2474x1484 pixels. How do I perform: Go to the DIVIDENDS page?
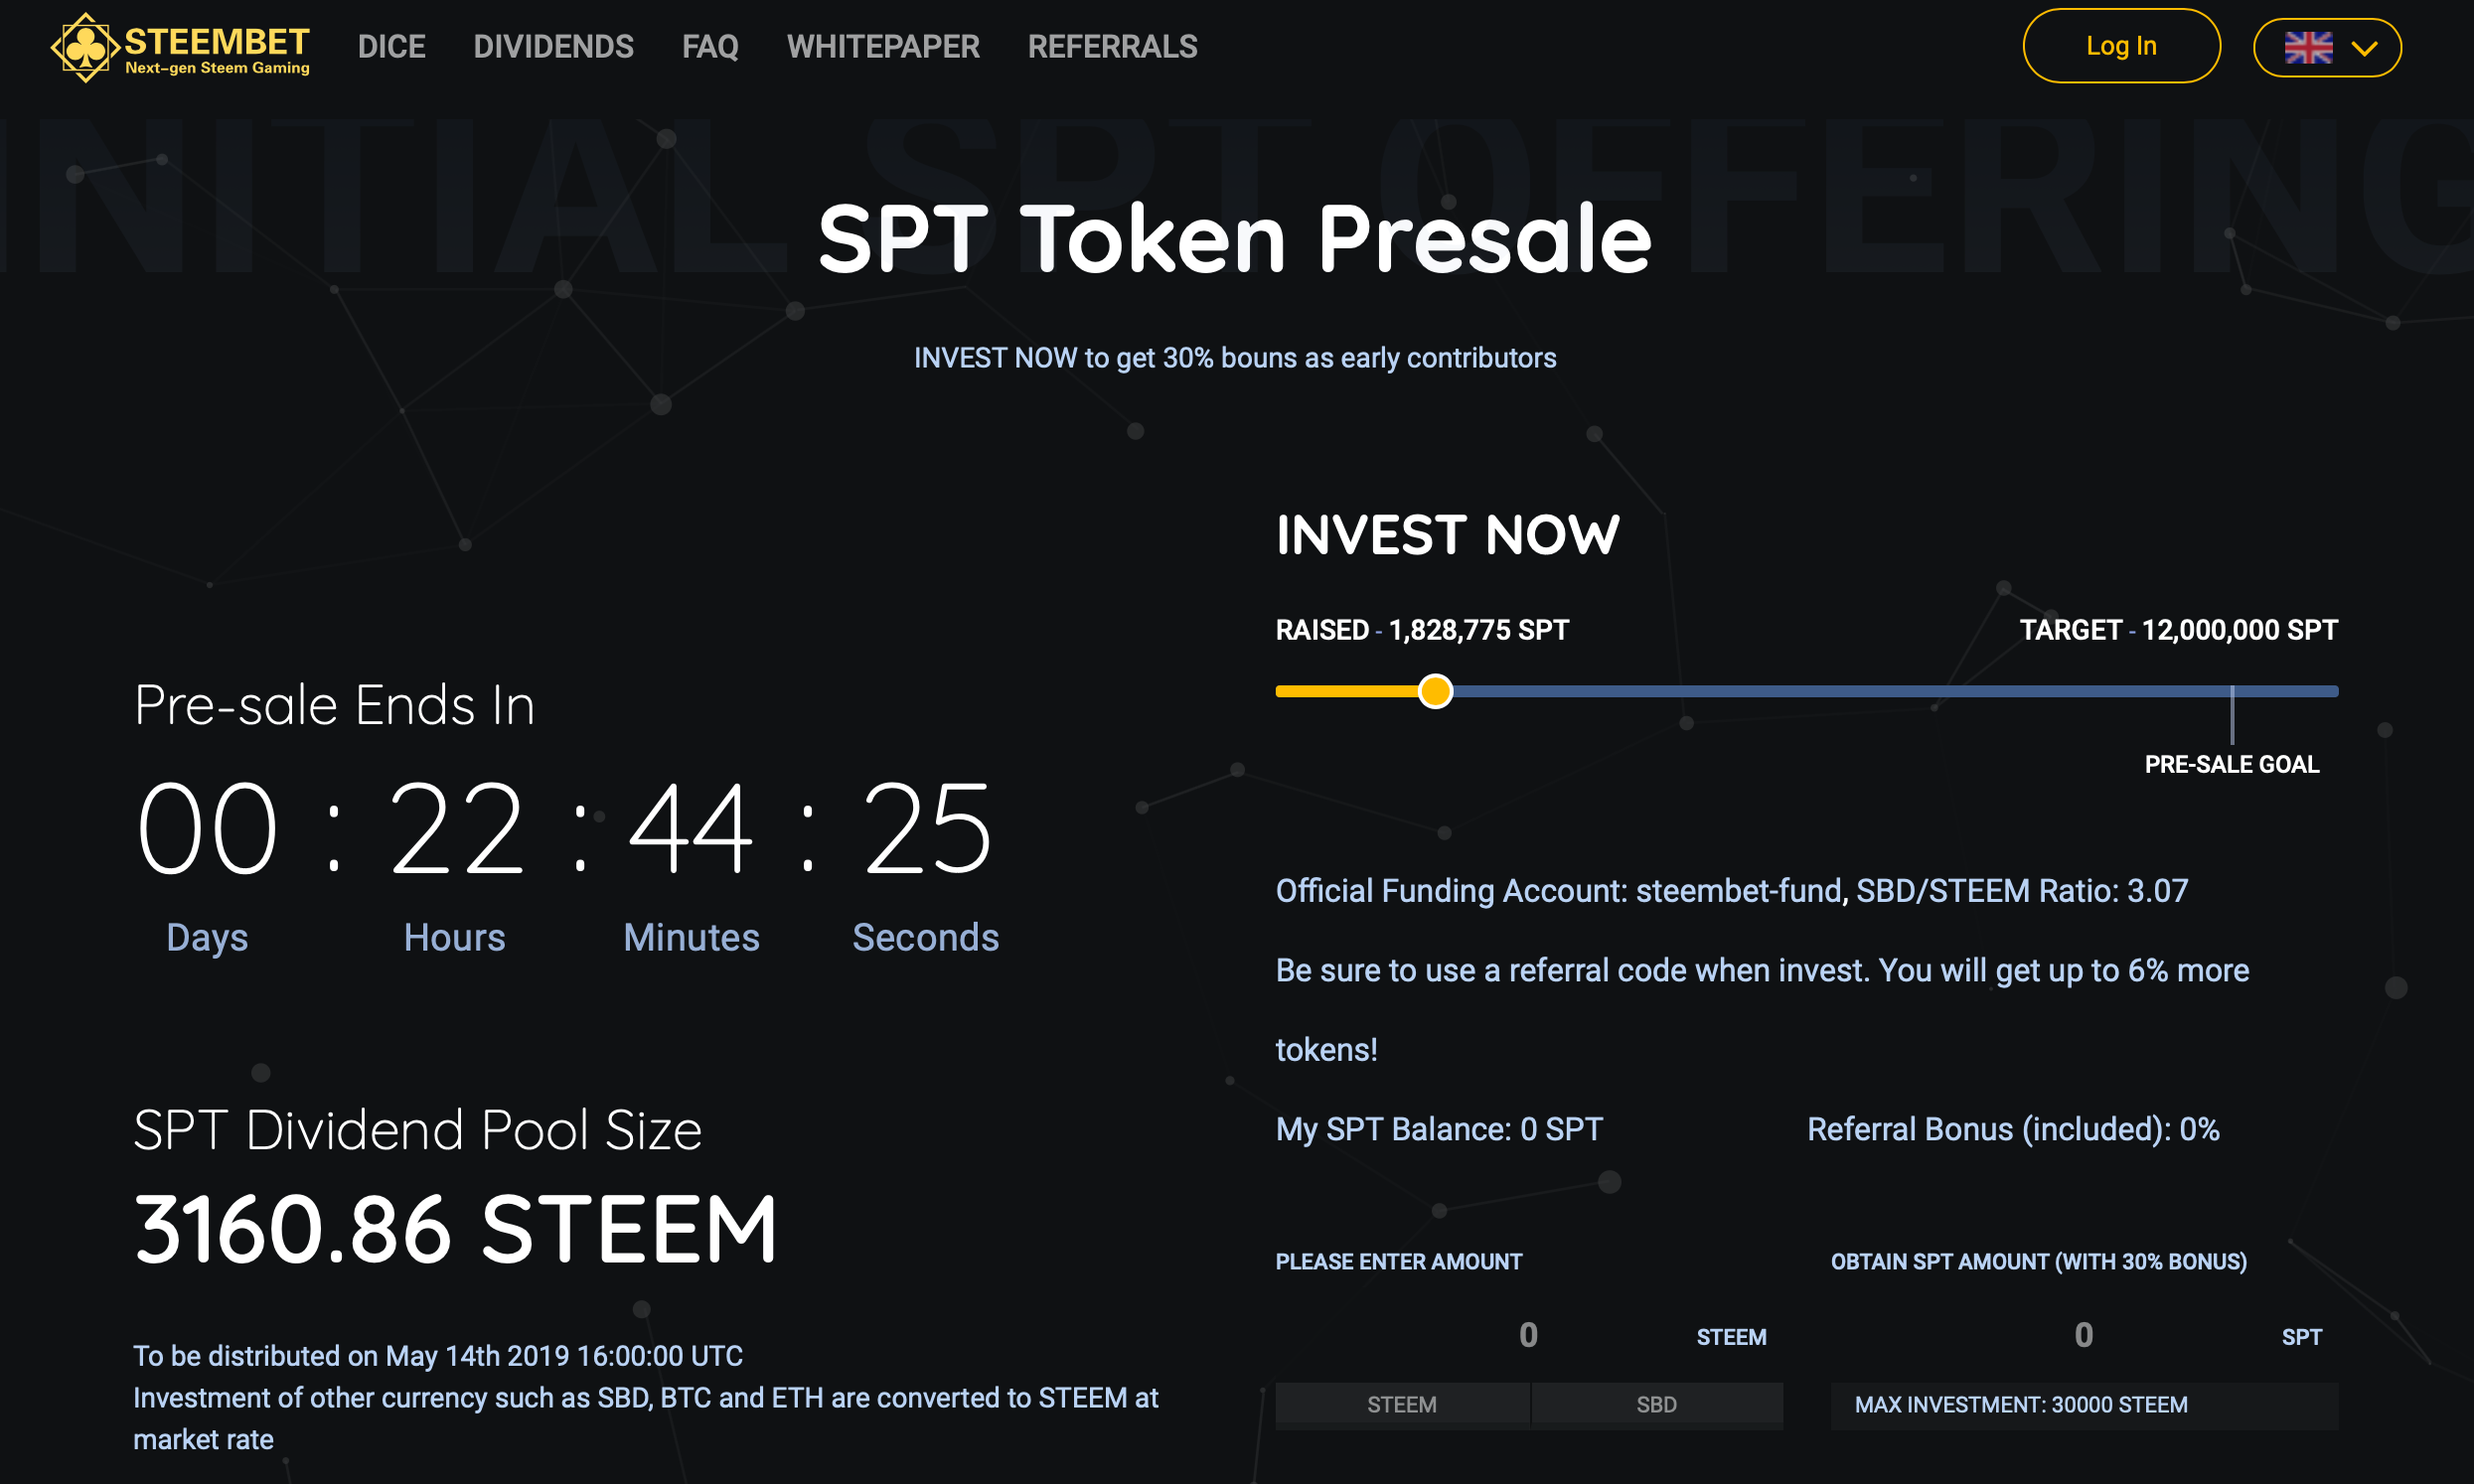coord(553,47)
